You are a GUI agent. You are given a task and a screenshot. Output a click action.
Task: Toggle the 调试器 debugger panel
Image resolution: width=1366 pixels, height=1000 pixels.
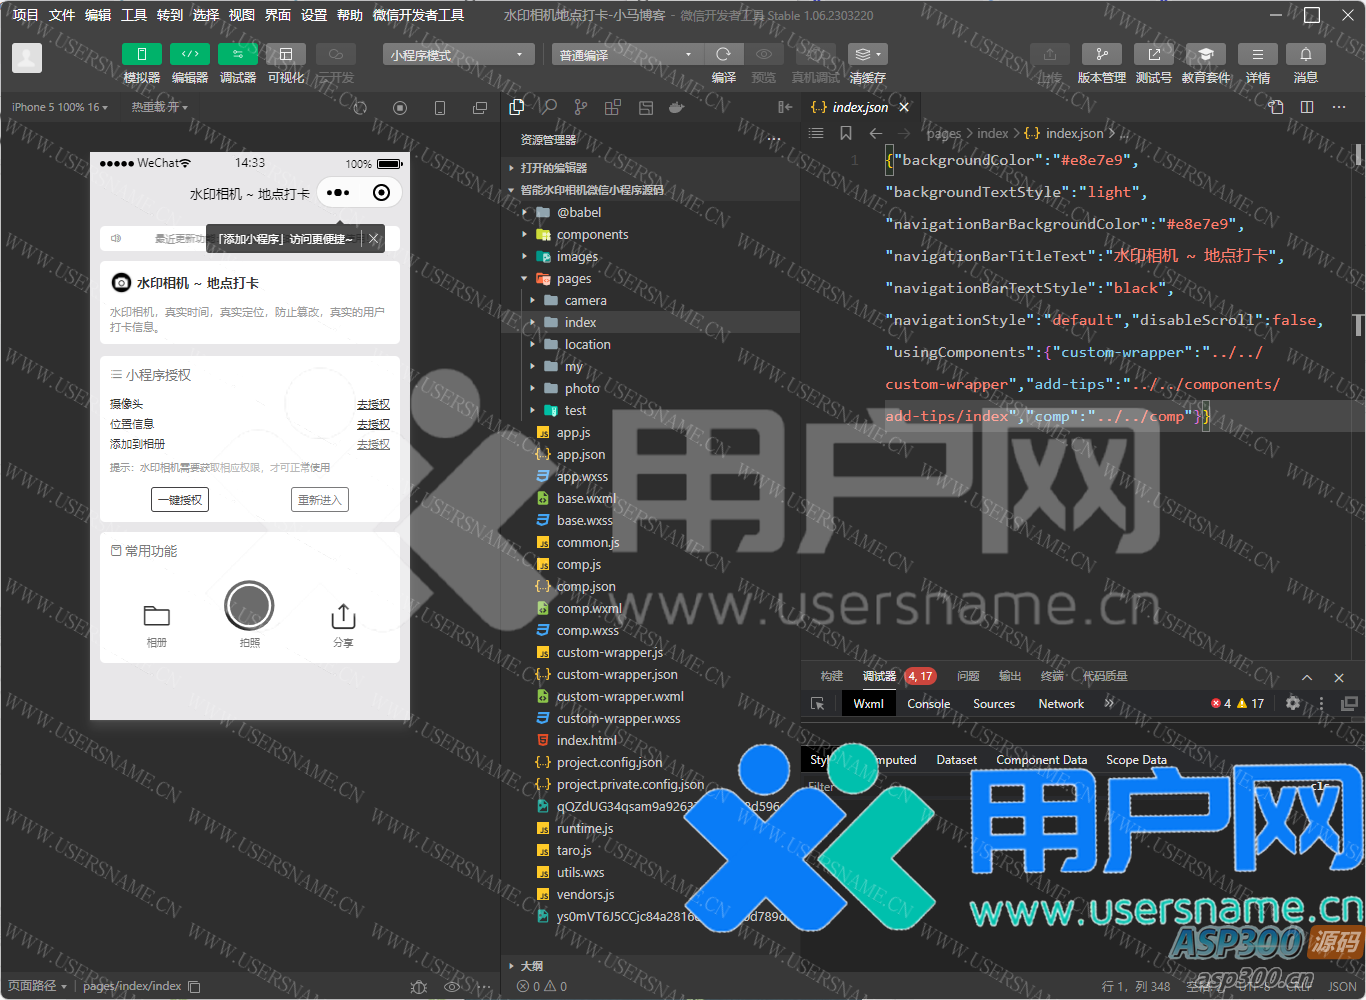(x=237, y=54)
